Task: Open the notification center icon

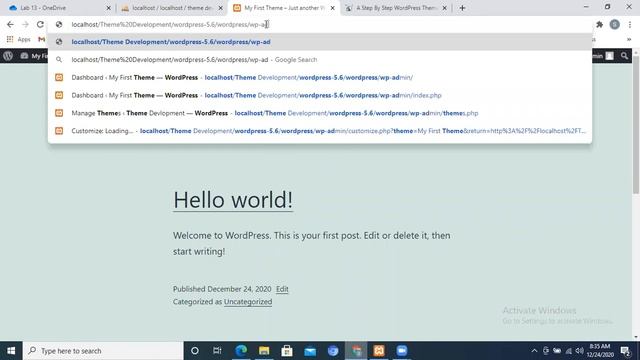Action: (625, 351)
